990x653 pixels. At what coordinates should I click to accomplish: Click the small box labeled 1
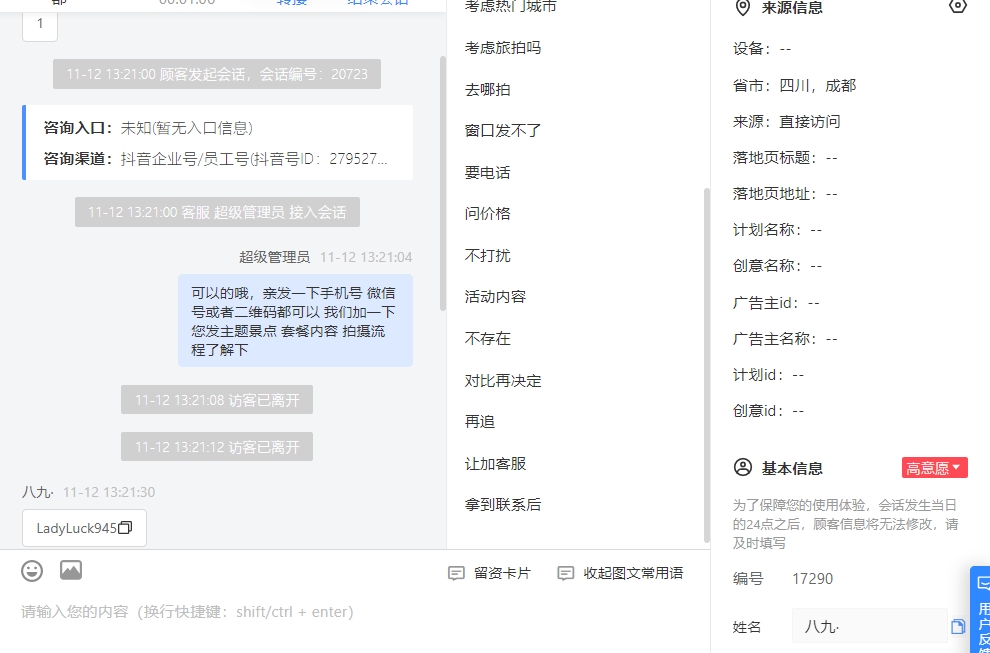(40, 24)
